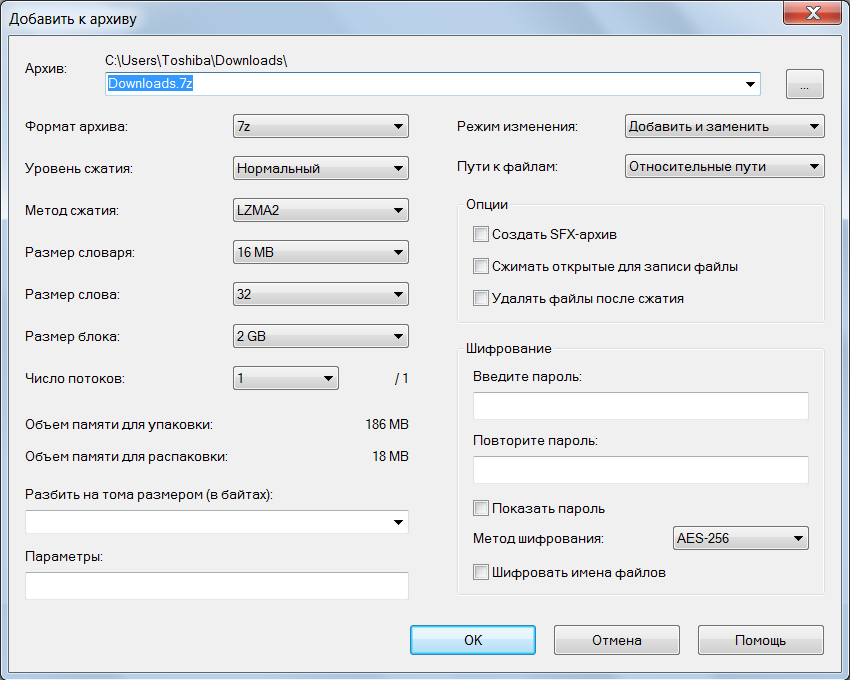Enable the Показать пароль checkbox
This screenshot has height=680, width=850.
point(481,508)
